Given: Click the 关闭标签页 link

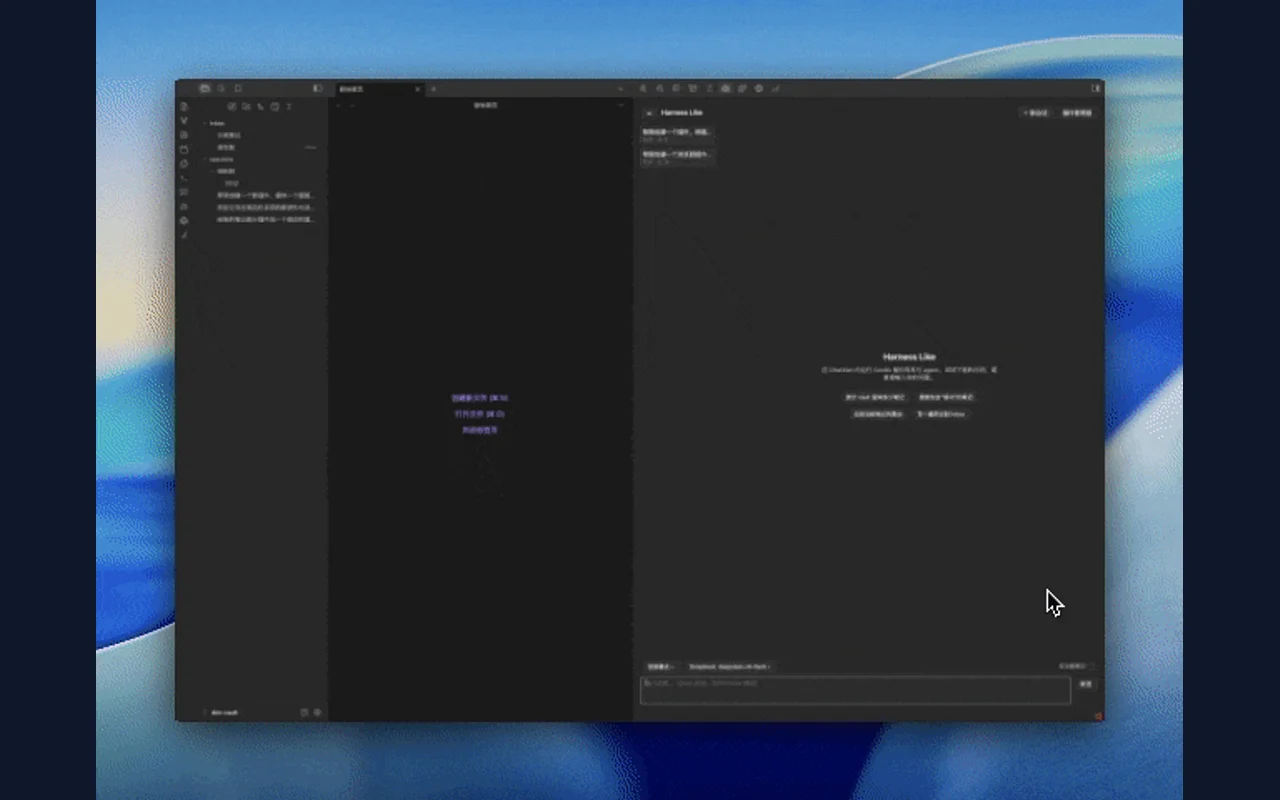Looking at the screenshot, I should [x=480, y=430].
